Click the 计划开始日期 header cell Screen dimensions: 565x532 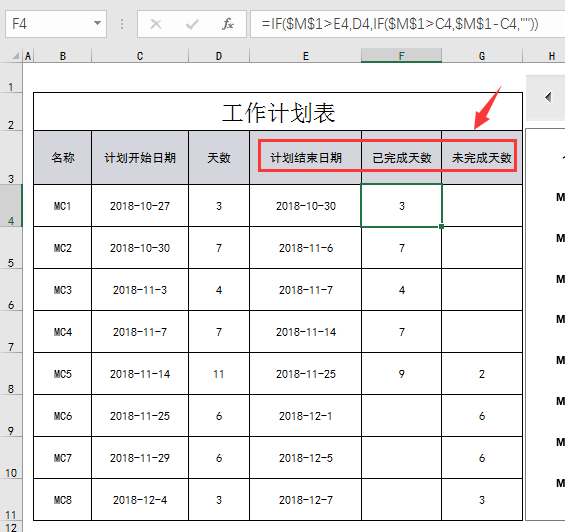140,158
